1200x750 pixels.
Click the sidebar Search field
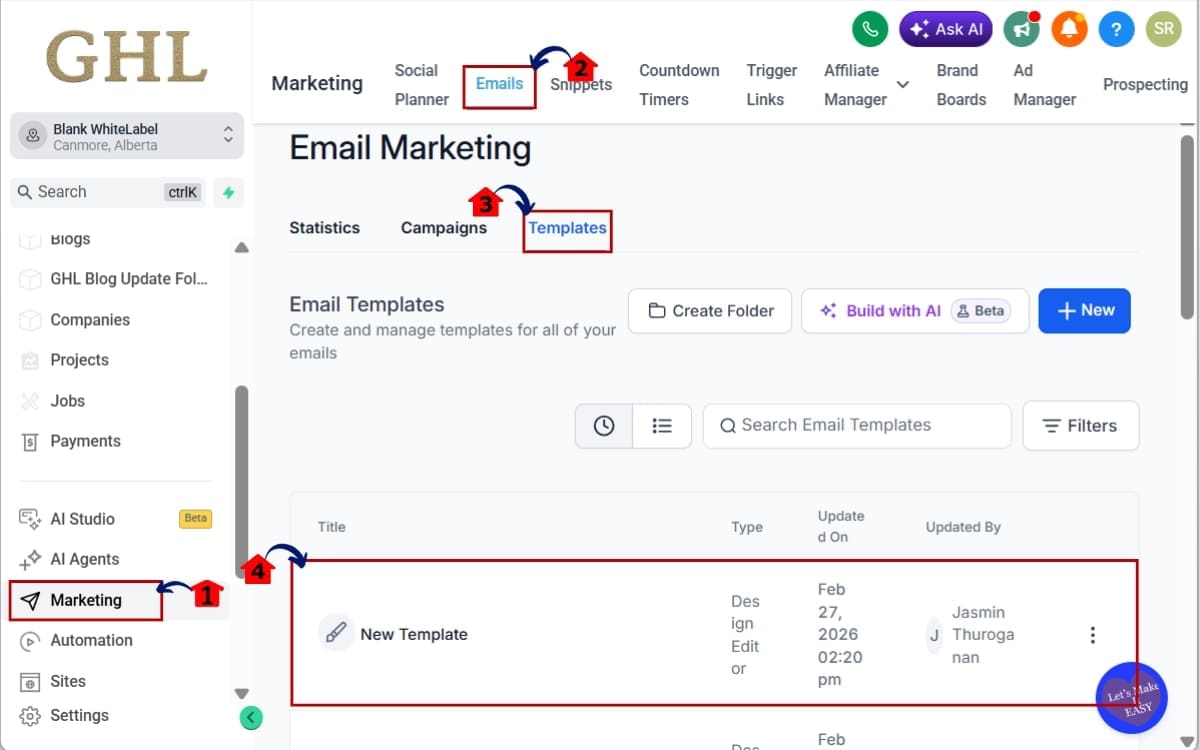tap(108, 192)
